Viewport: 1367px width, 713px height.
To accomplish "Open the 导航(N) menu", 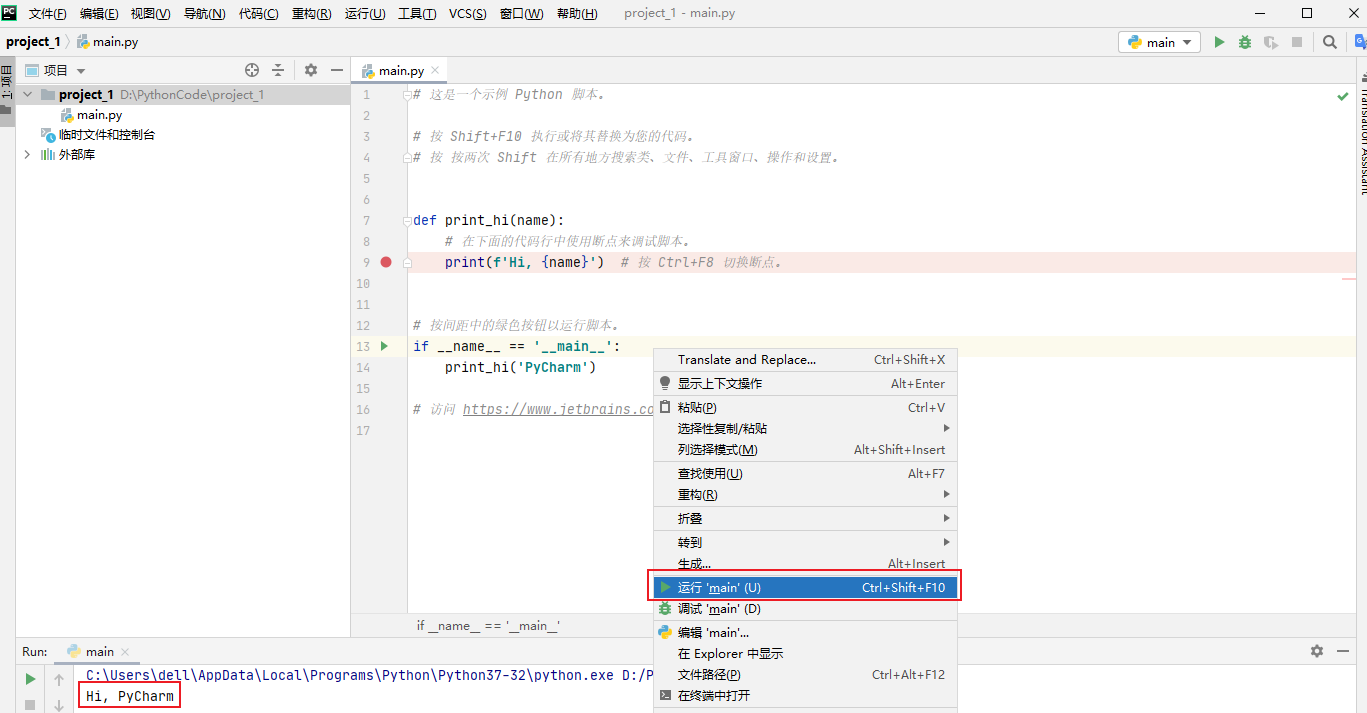I will coord(204,14).
